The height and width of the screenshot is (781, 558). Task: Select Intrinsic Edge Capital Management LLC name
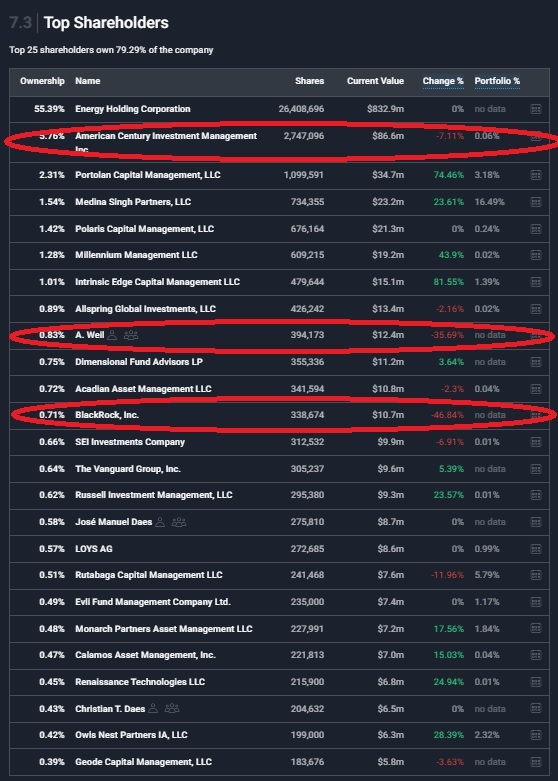157,282
